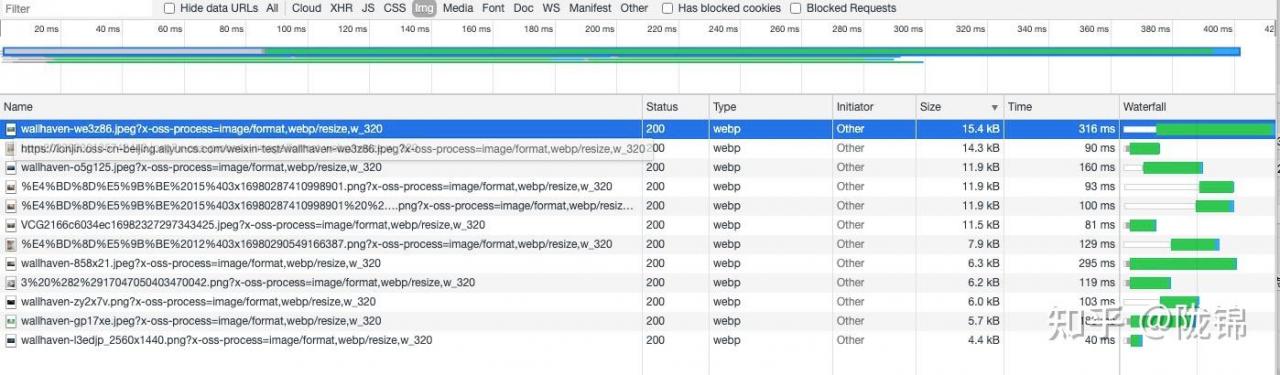Check the Blocked Requests checkbox

click(796, 8)
